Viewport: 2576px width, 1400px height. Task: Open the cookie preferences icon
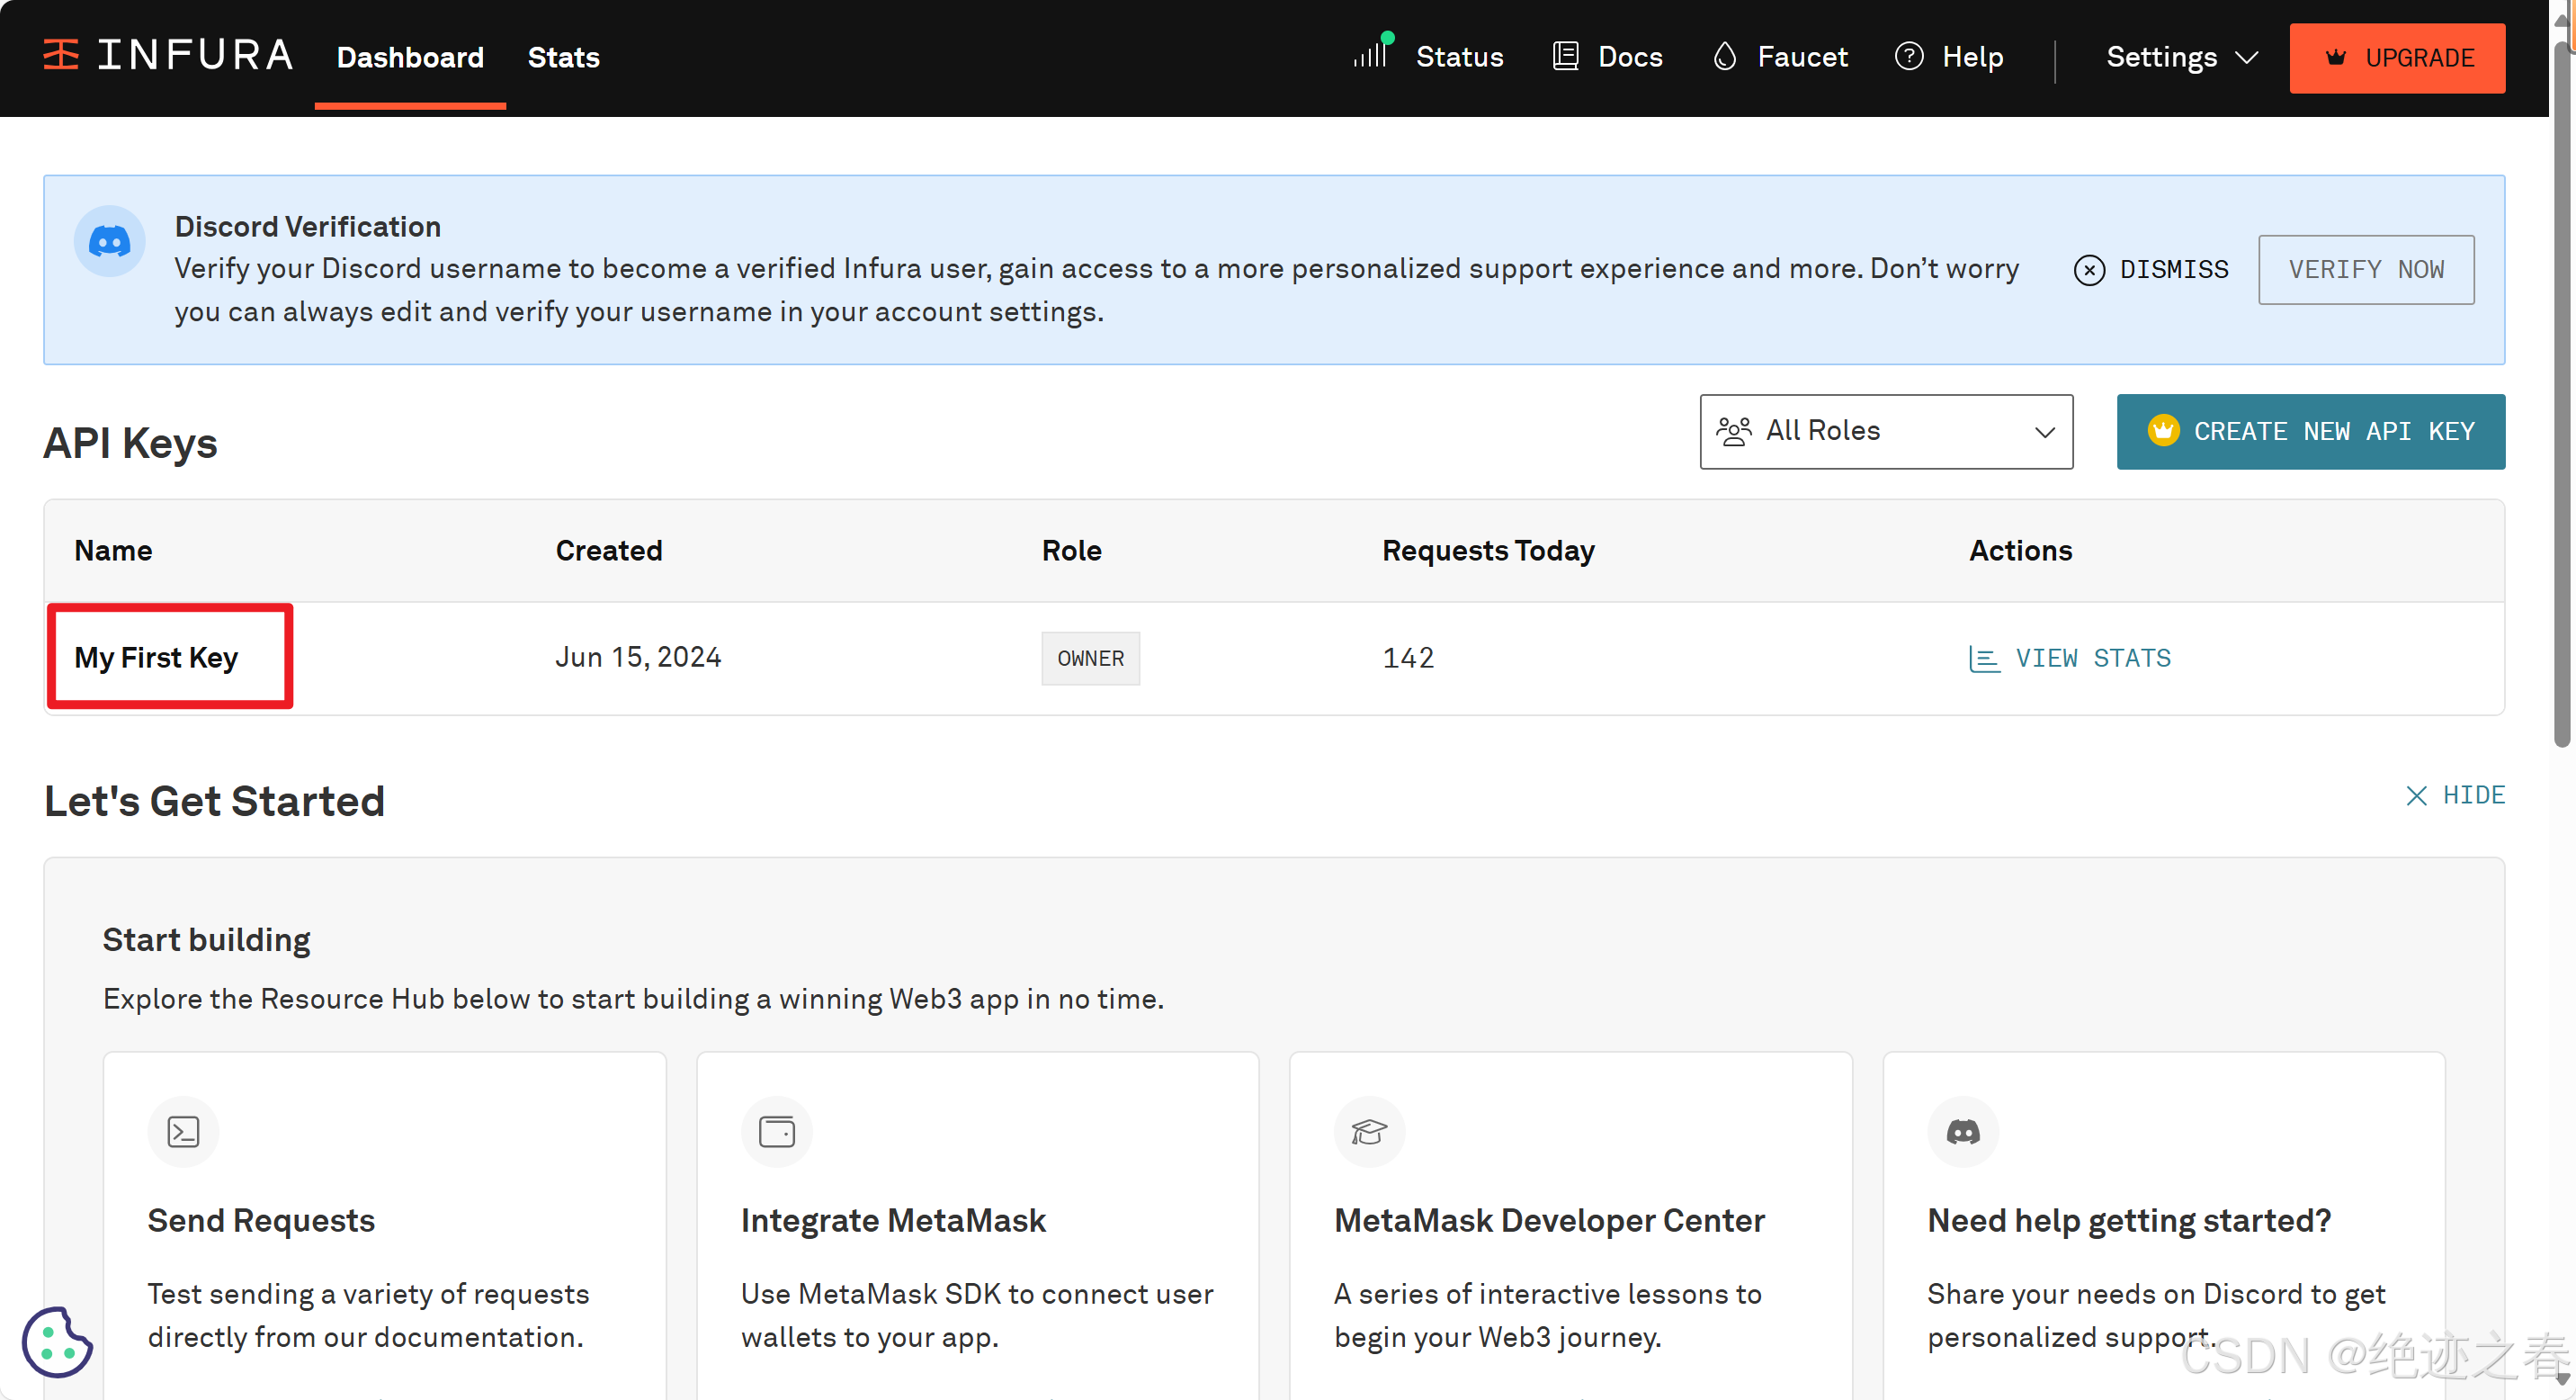pos(57,1343)
